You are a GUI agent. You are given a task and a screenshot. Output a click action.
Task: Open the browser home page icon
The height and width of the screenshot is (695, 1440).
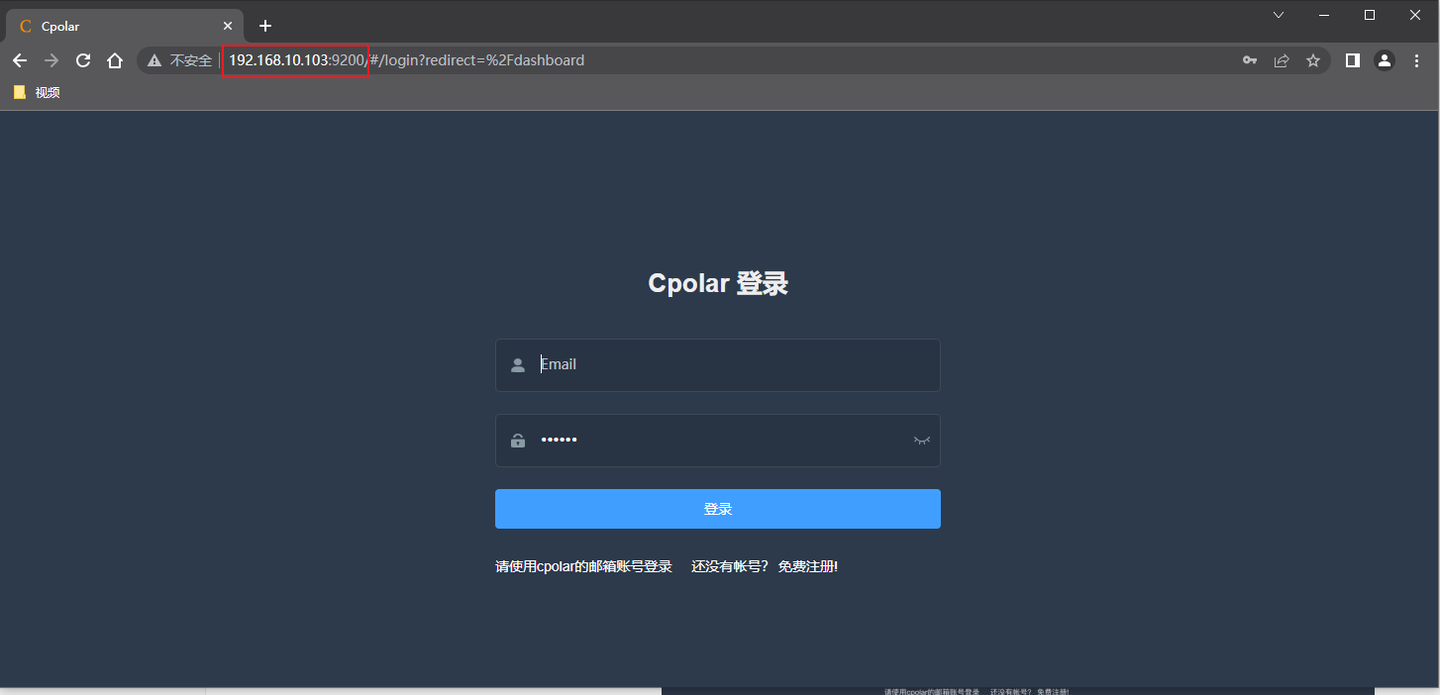(x=115, y=60)
